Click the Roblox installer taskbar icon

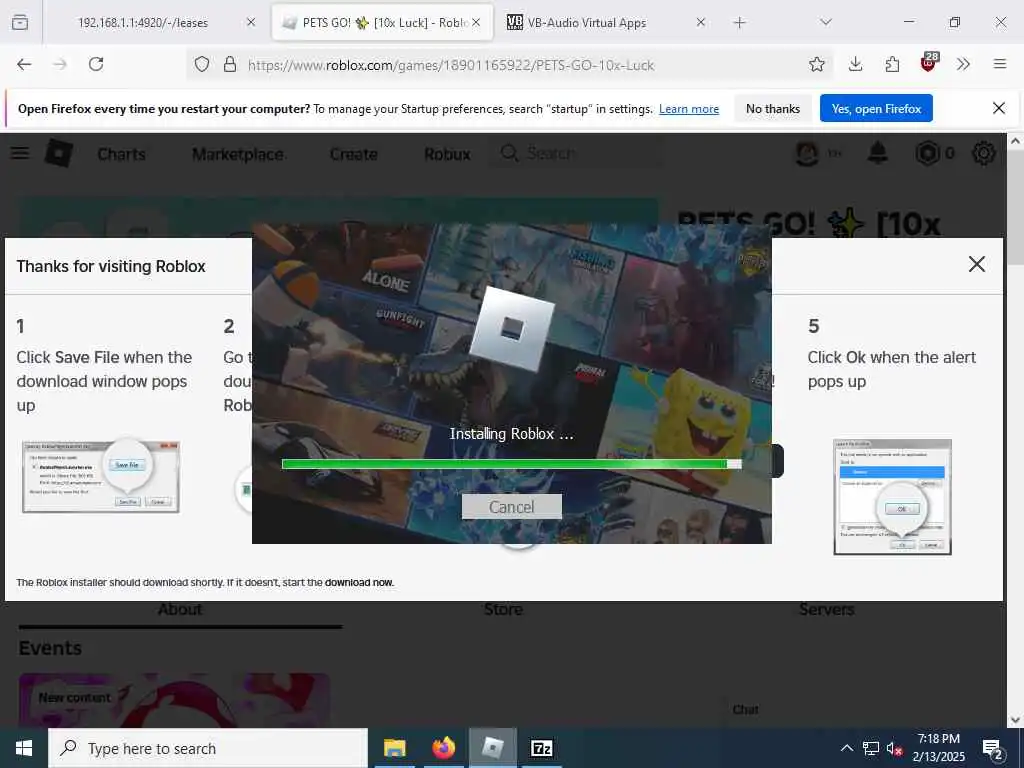coord(492,748)
